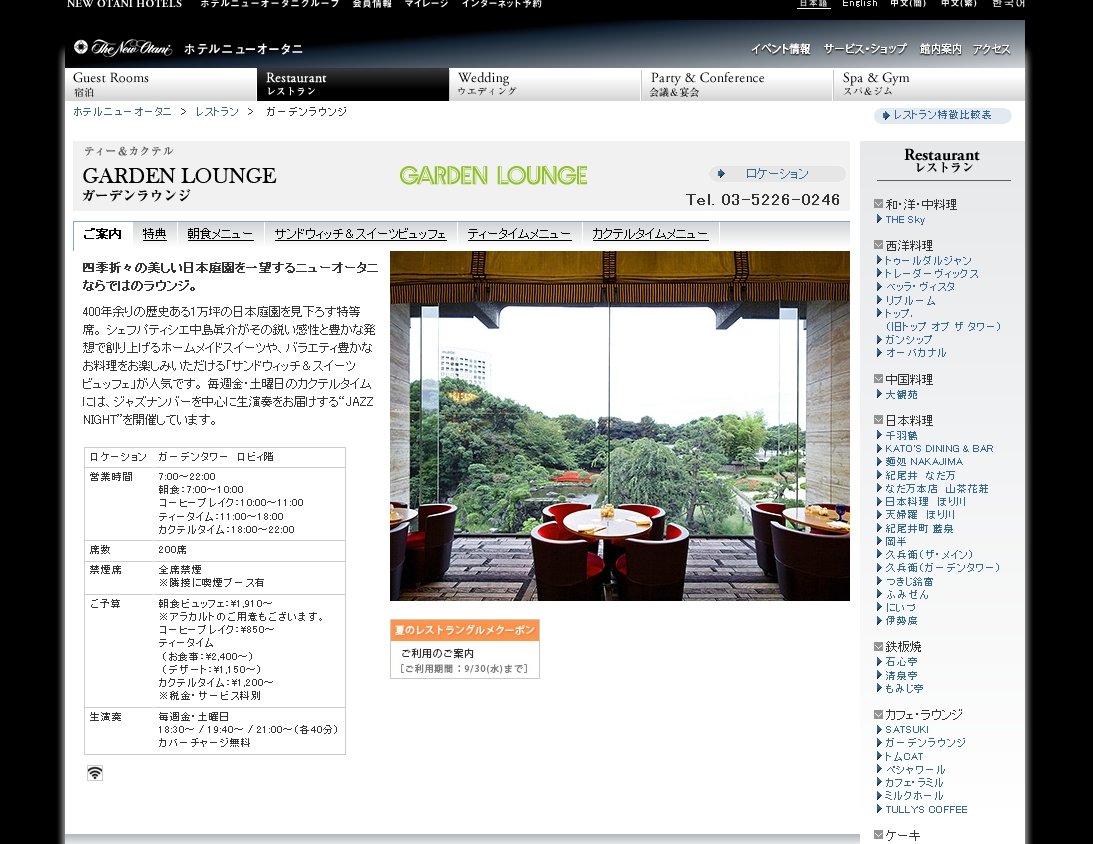Open 久兵衛(ガーデンタワー) link

tap(942, 568)
